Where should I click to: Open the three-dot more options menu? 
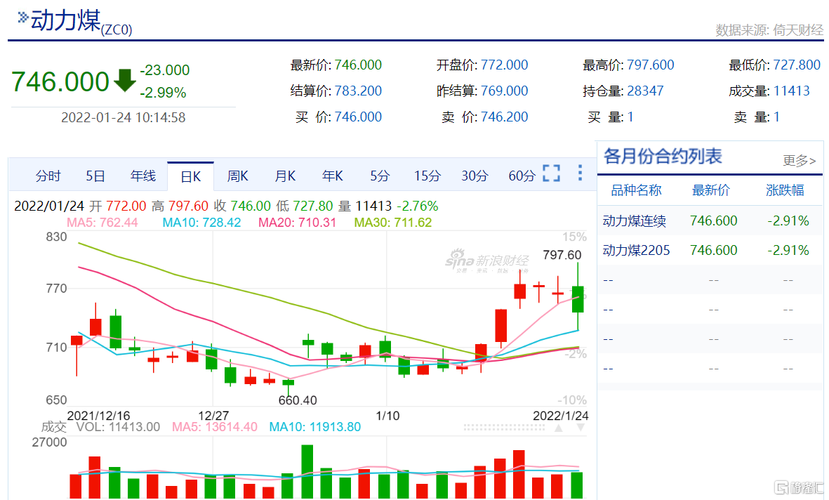click(x=580, y=174)
